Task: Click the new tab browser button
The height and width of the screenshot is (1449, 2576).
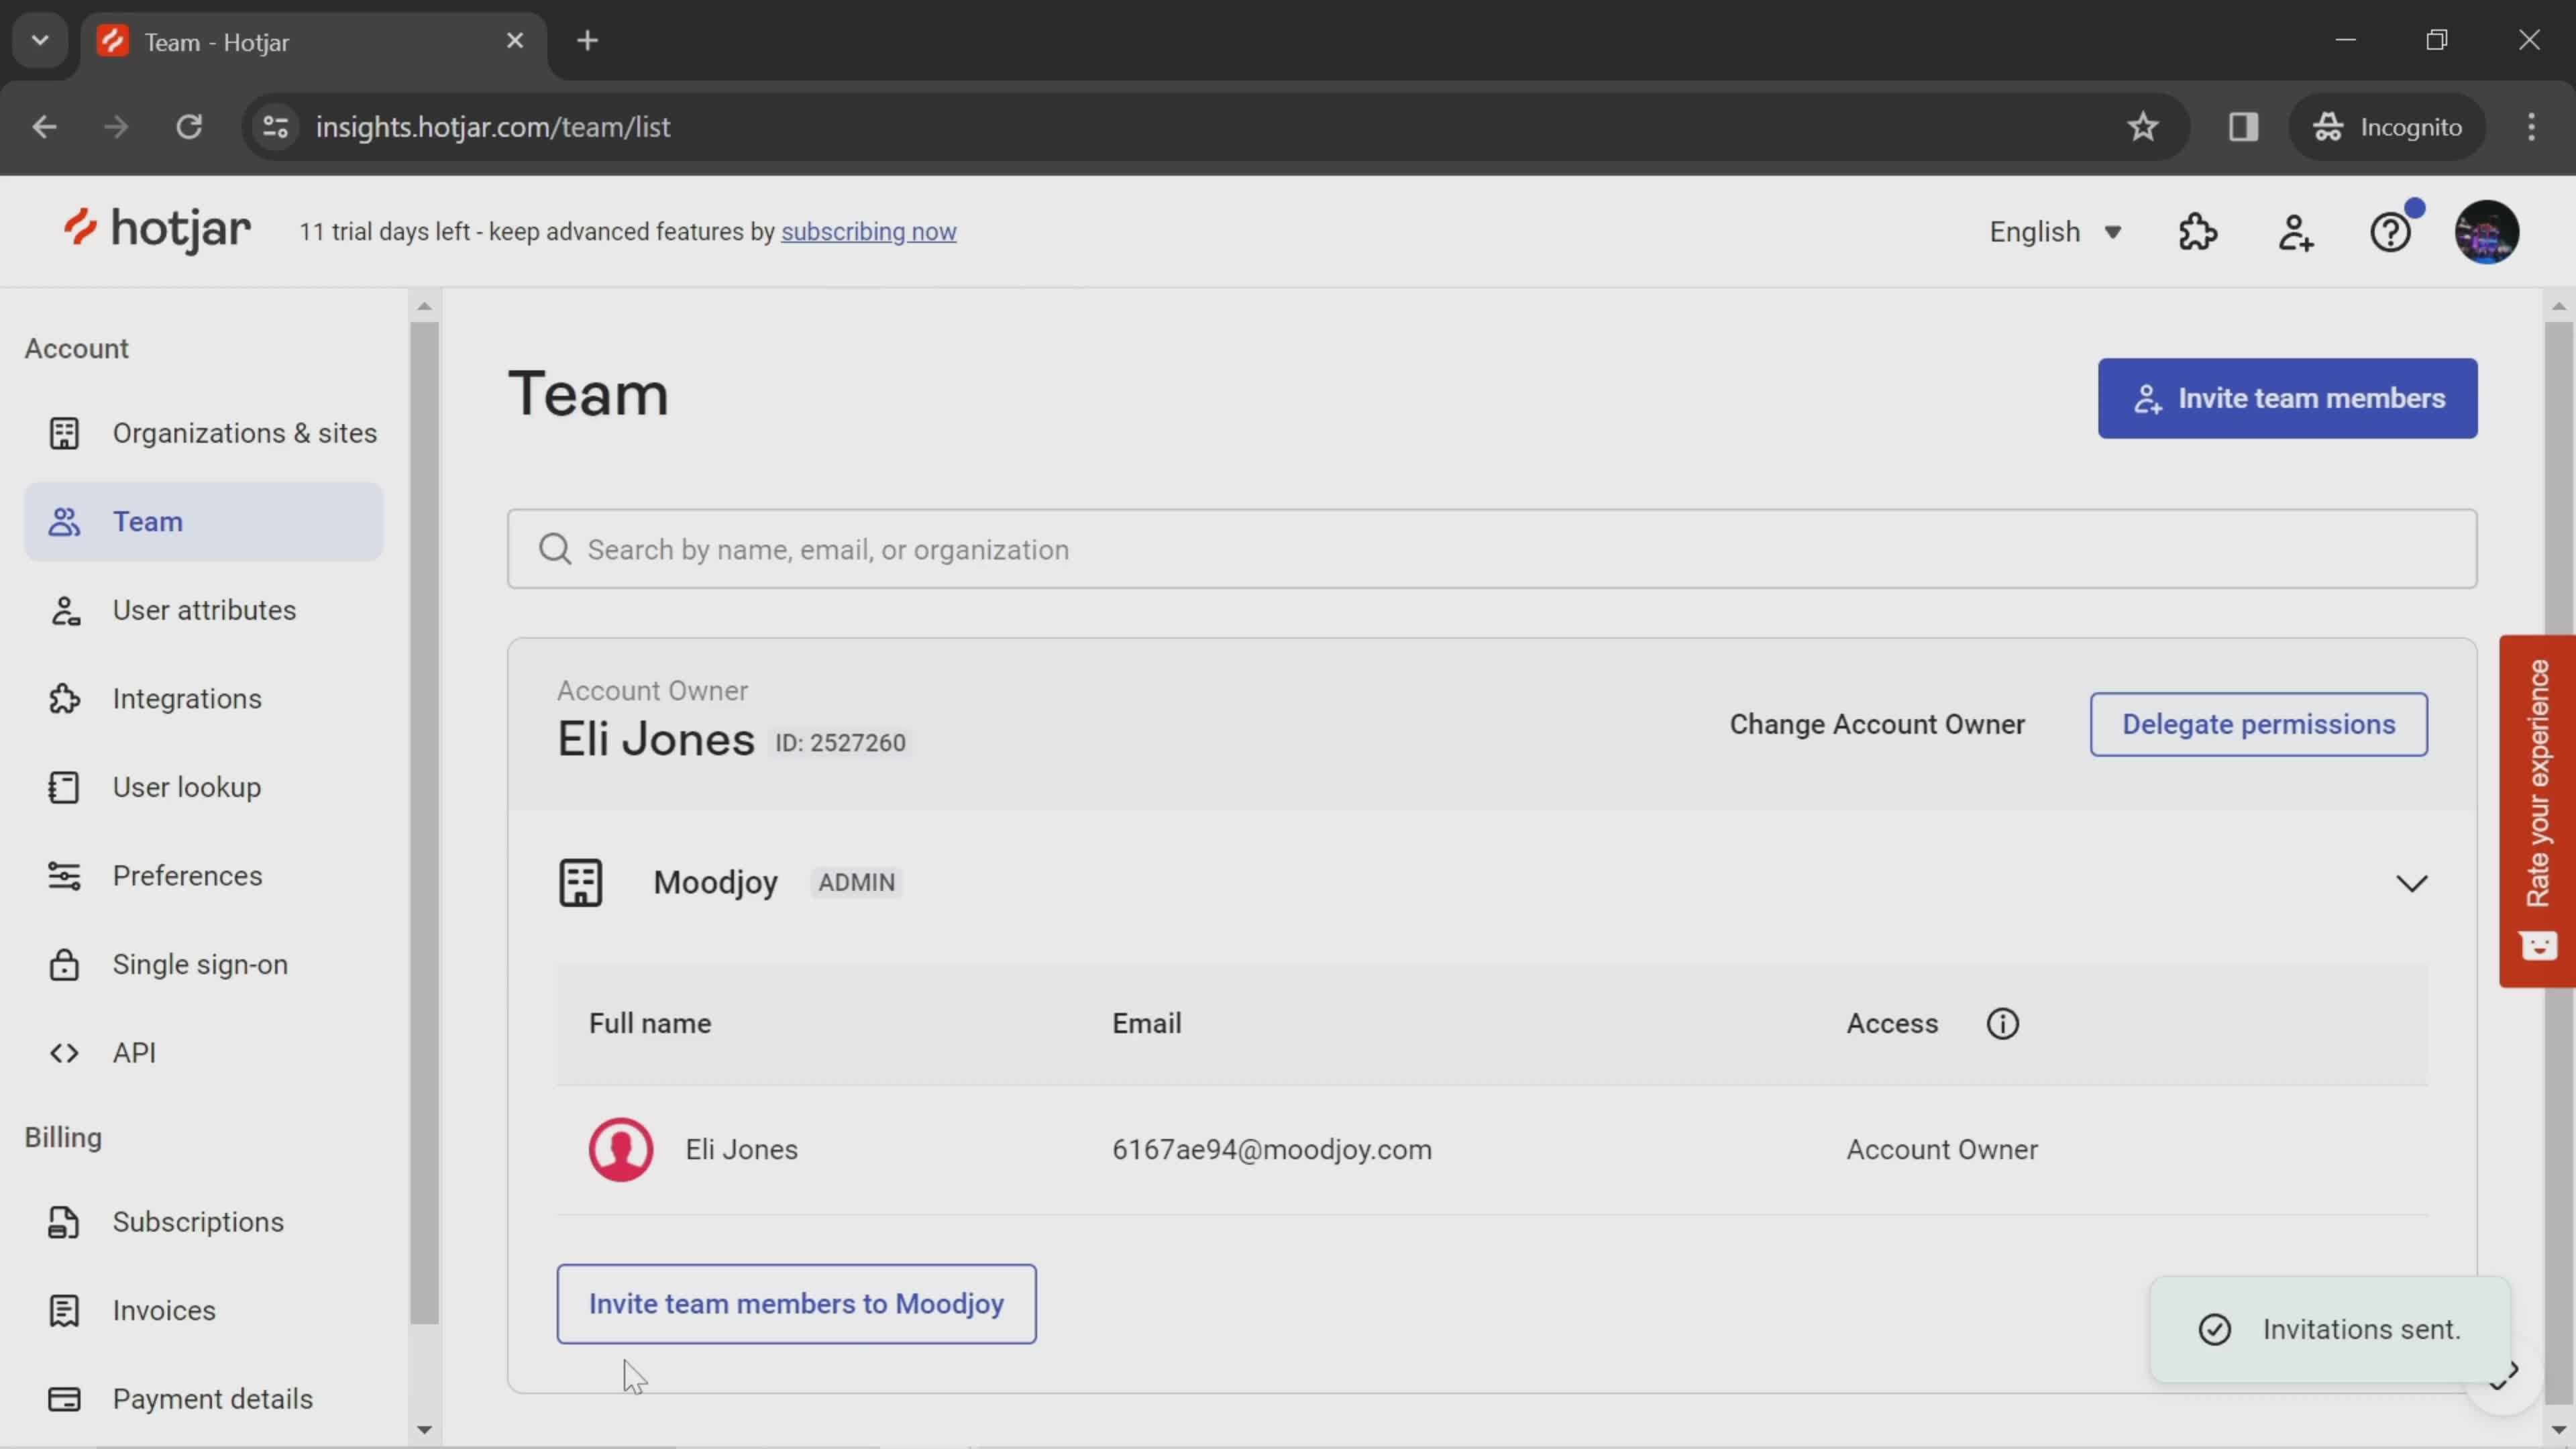Action: click(589, 39)
